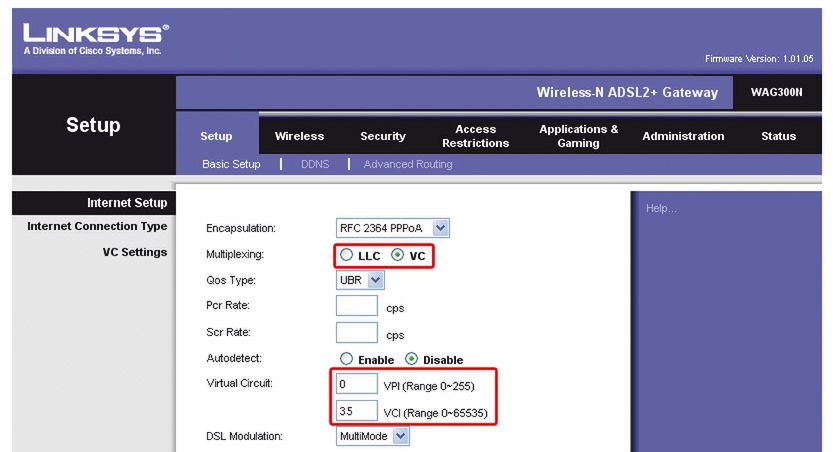833x452 pixels.
Task: Go to Access Restrictions tab
Action: point(475,136)
